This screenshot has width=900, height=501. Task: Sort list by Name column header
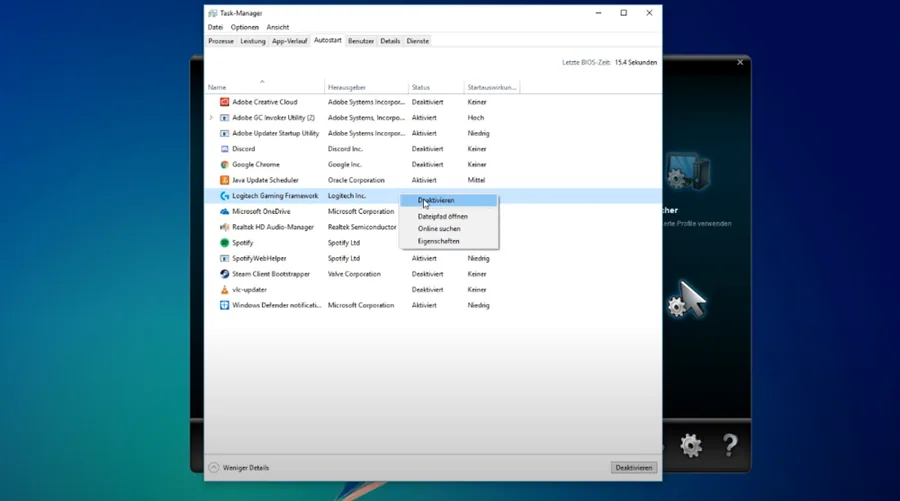[217, 87]
